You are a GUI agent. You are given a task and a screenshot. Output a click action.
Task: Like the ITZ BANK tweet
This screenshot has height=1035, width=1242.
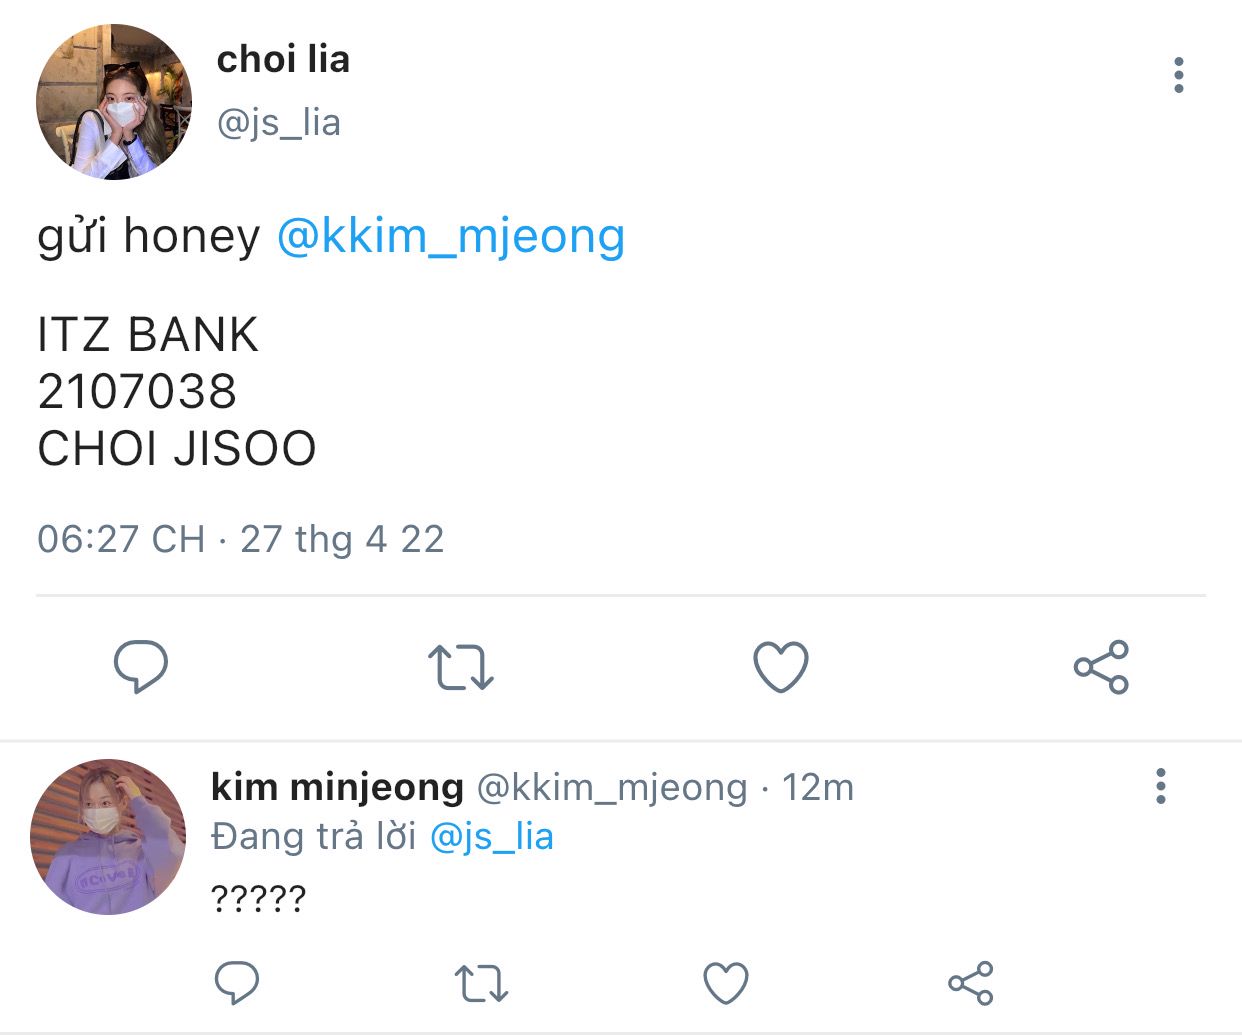point(781,667)
